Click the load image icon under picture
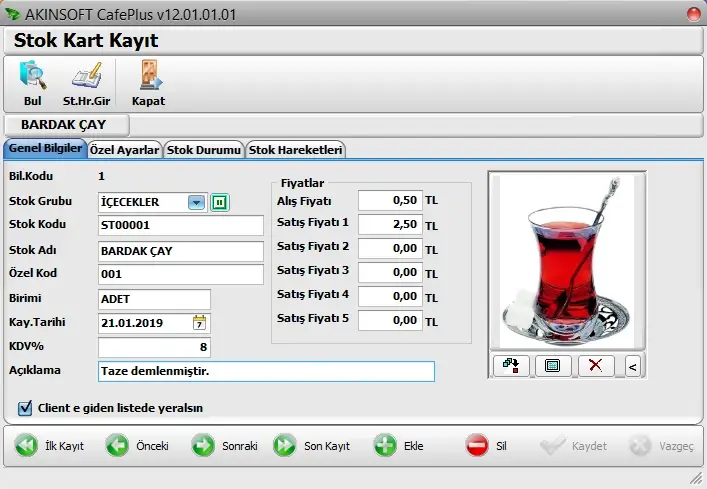 [x=511, y=366]
